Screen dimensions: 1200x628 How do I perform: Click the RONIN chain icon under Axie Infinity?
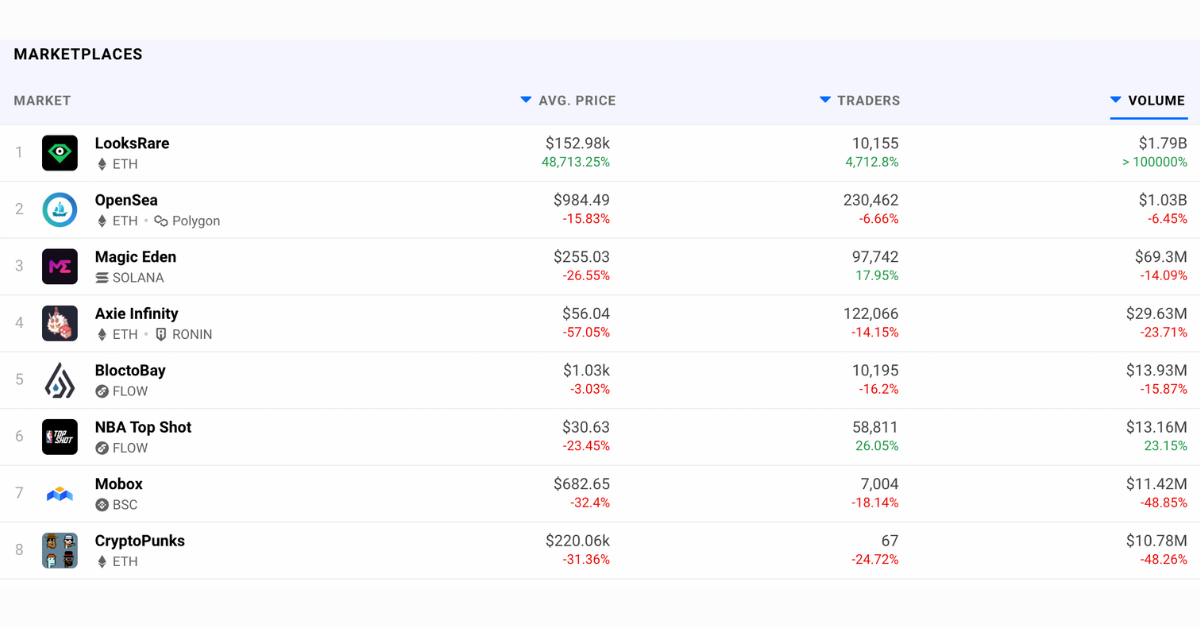tap(161, 334)
